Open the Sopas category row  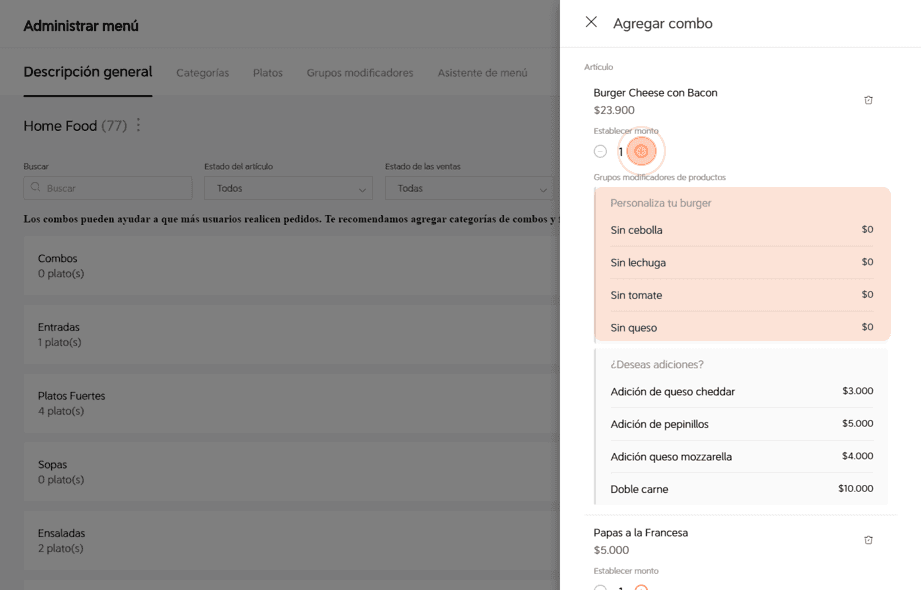pyautogui.click(x=292, y=472)
